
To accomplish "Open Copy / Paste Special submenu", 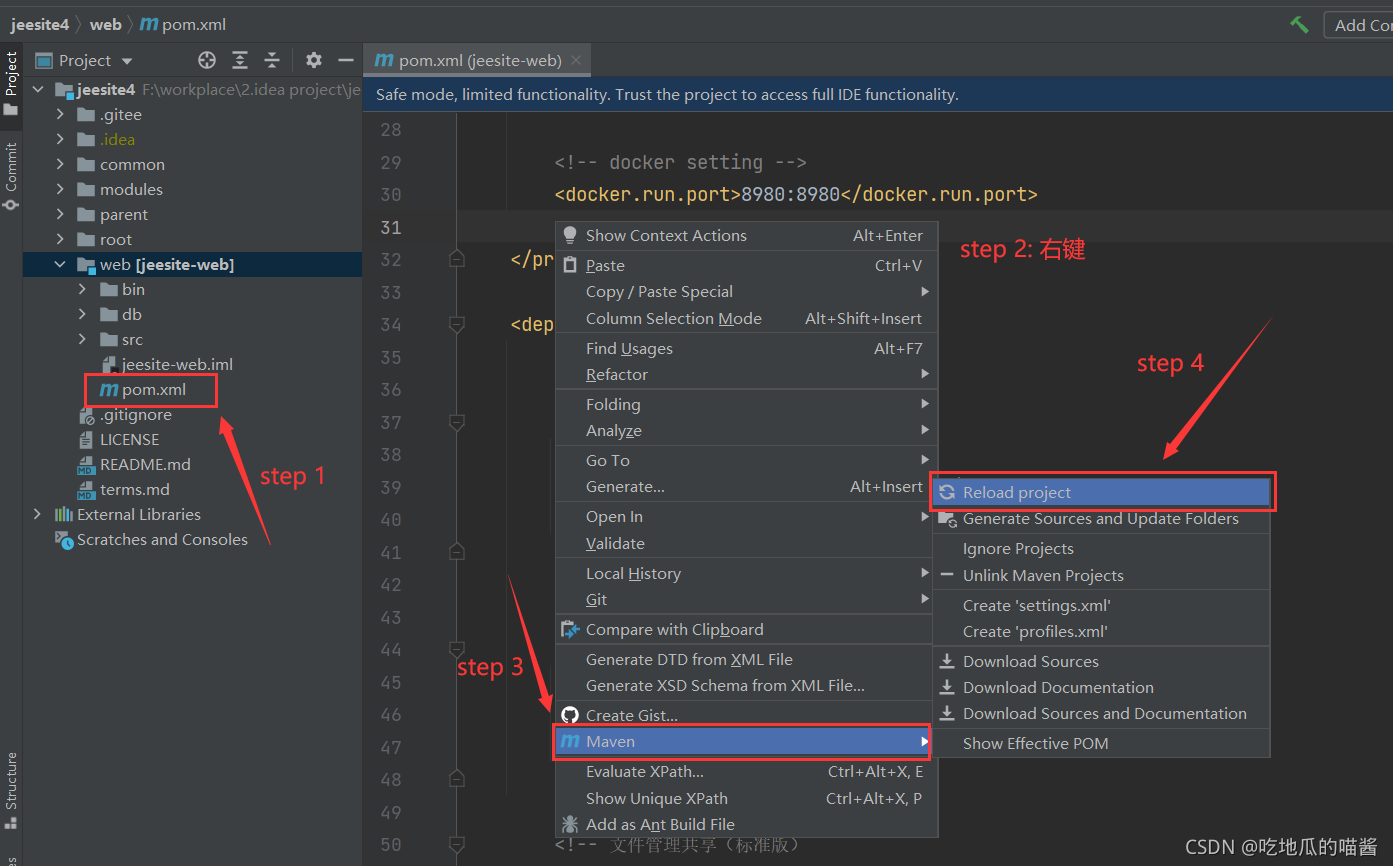I will pos(746,291).
